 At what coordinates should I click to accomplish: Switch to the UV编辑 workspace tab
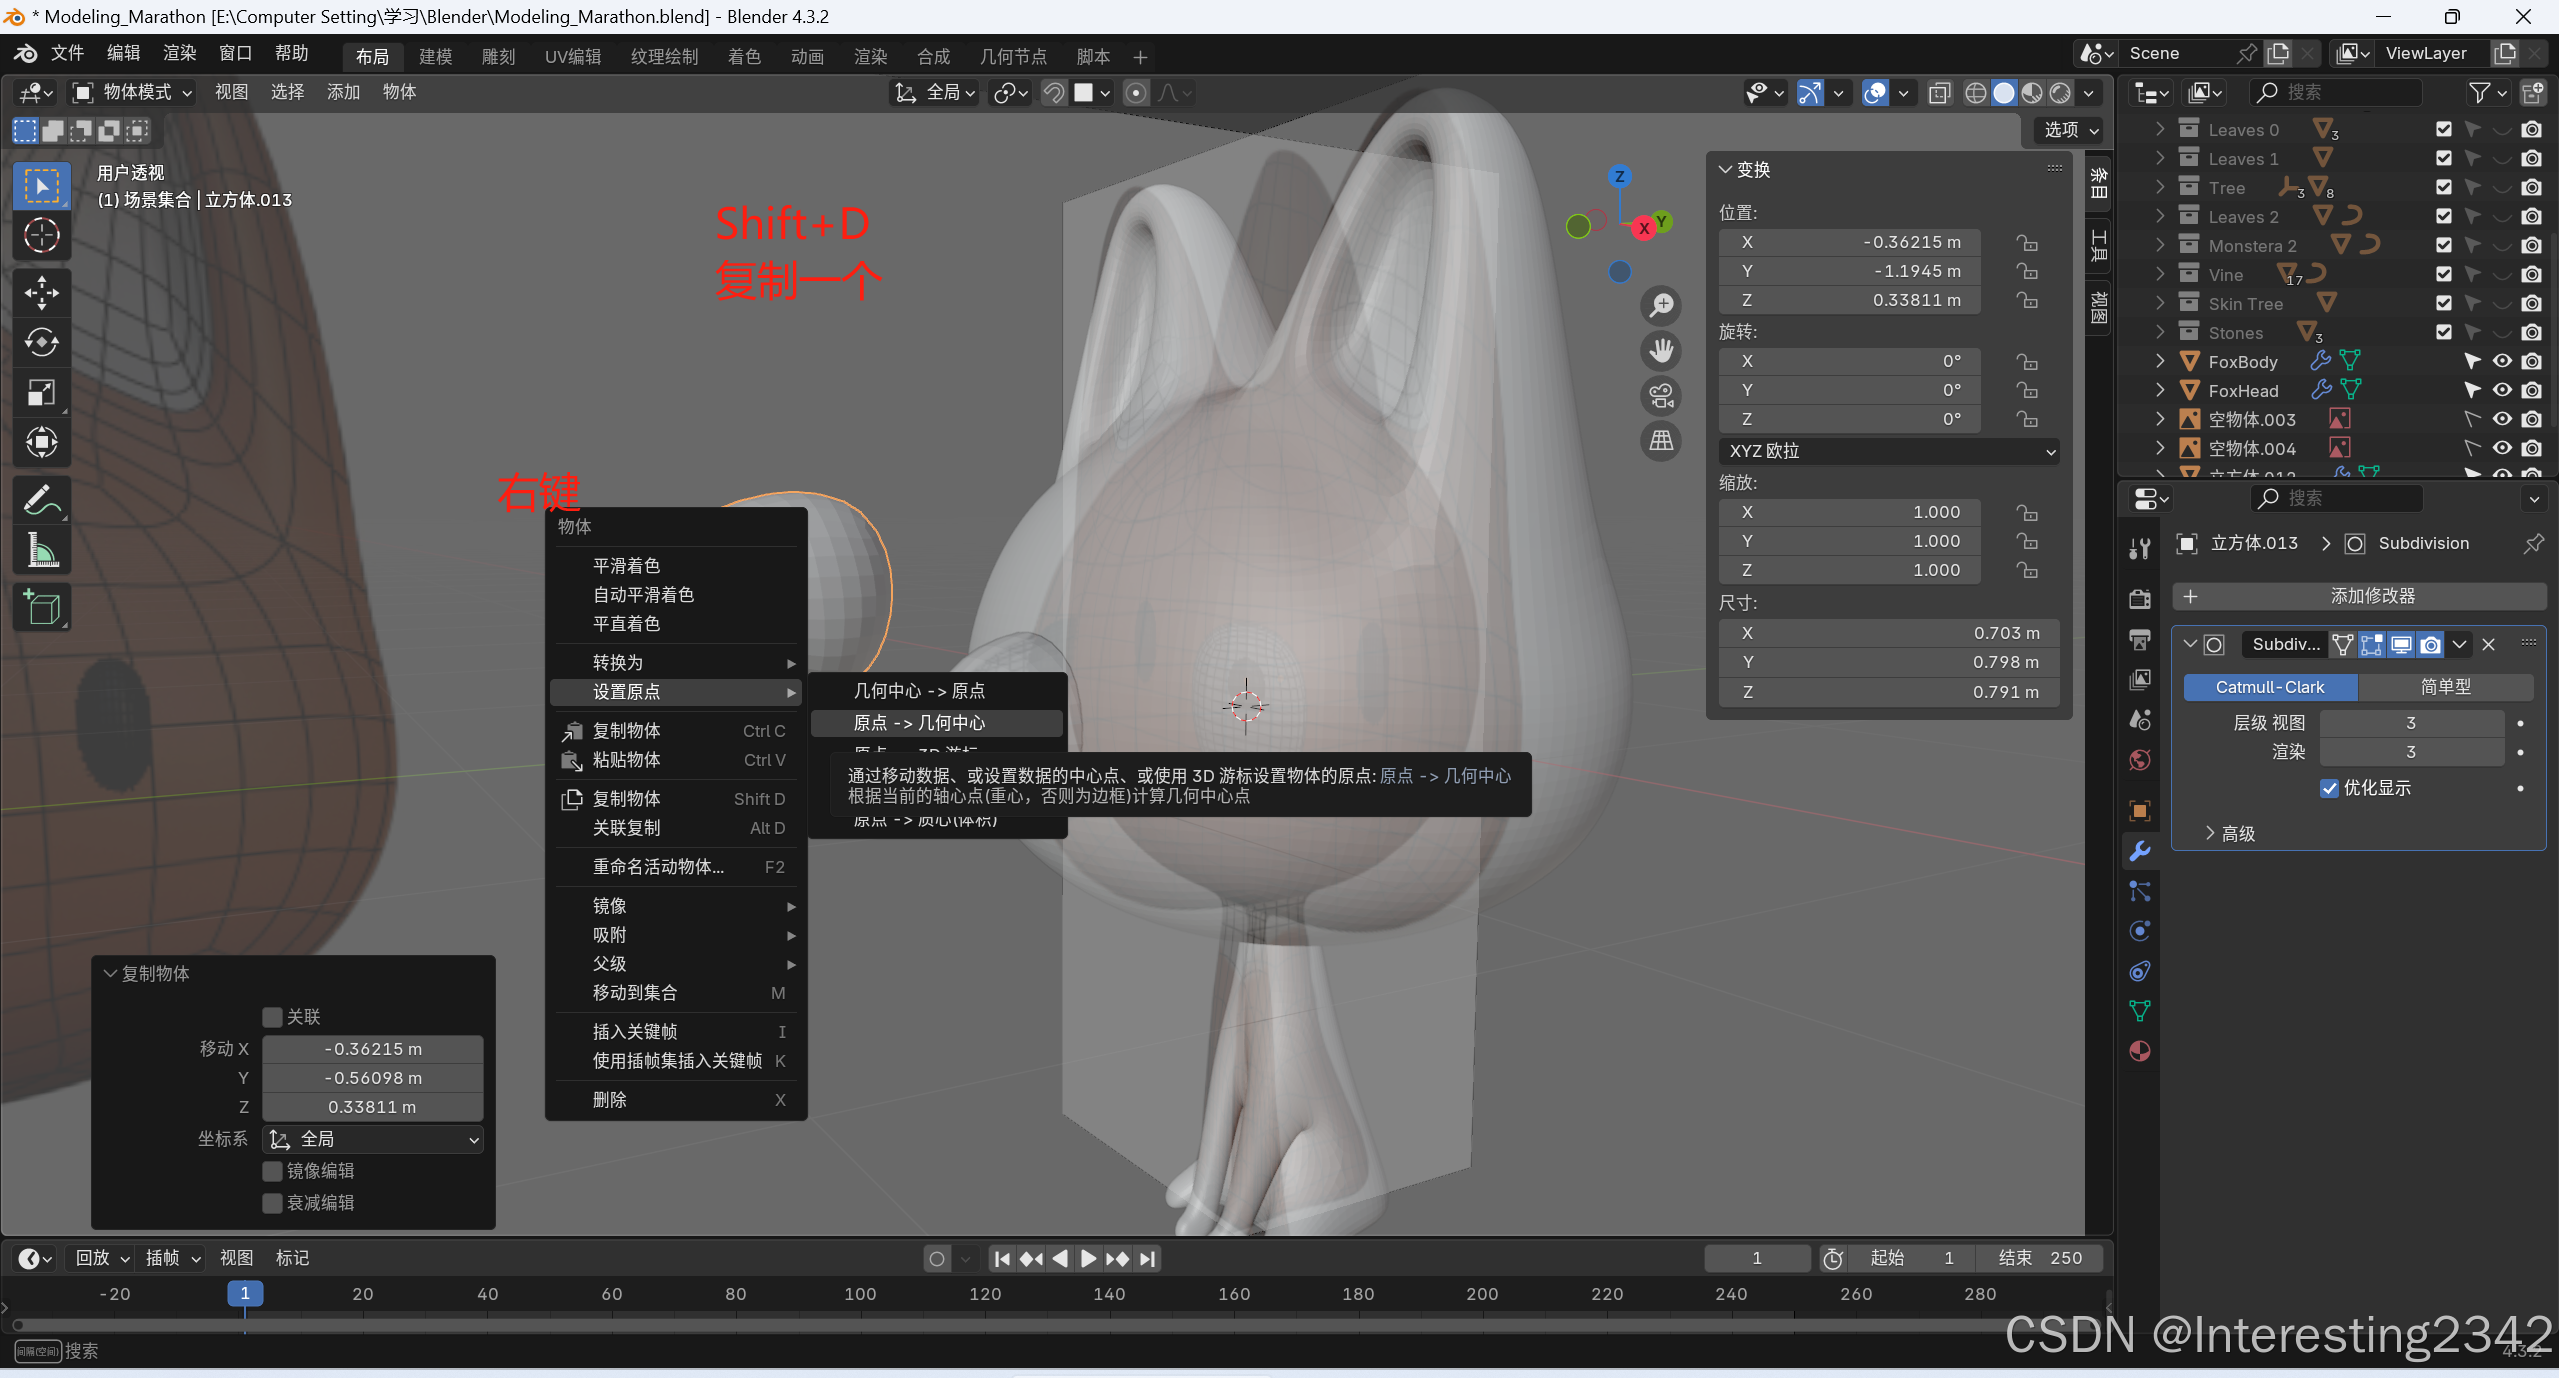click(573, 57)
